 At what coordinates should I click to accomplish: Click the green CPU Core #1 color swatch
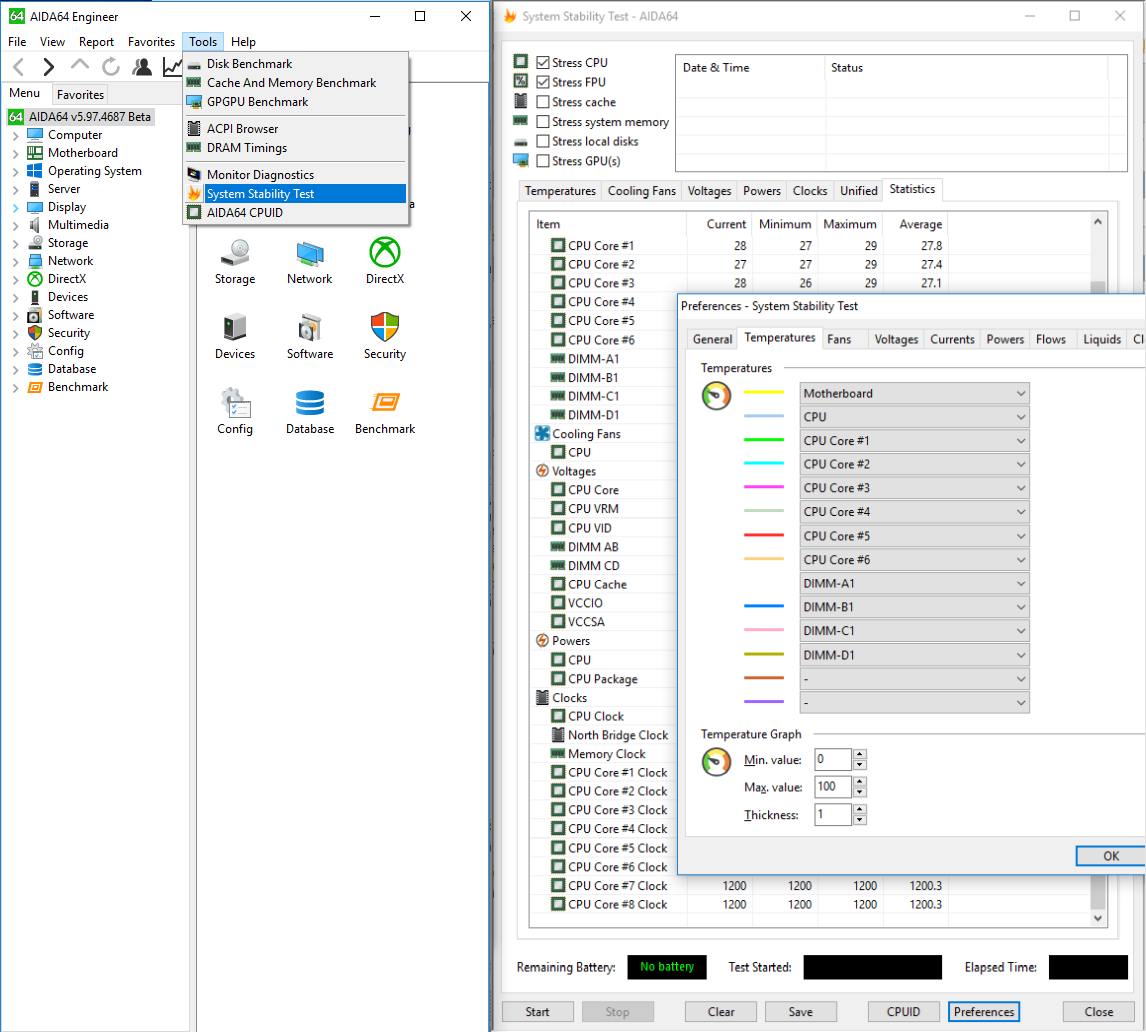[x=764, y=440]
